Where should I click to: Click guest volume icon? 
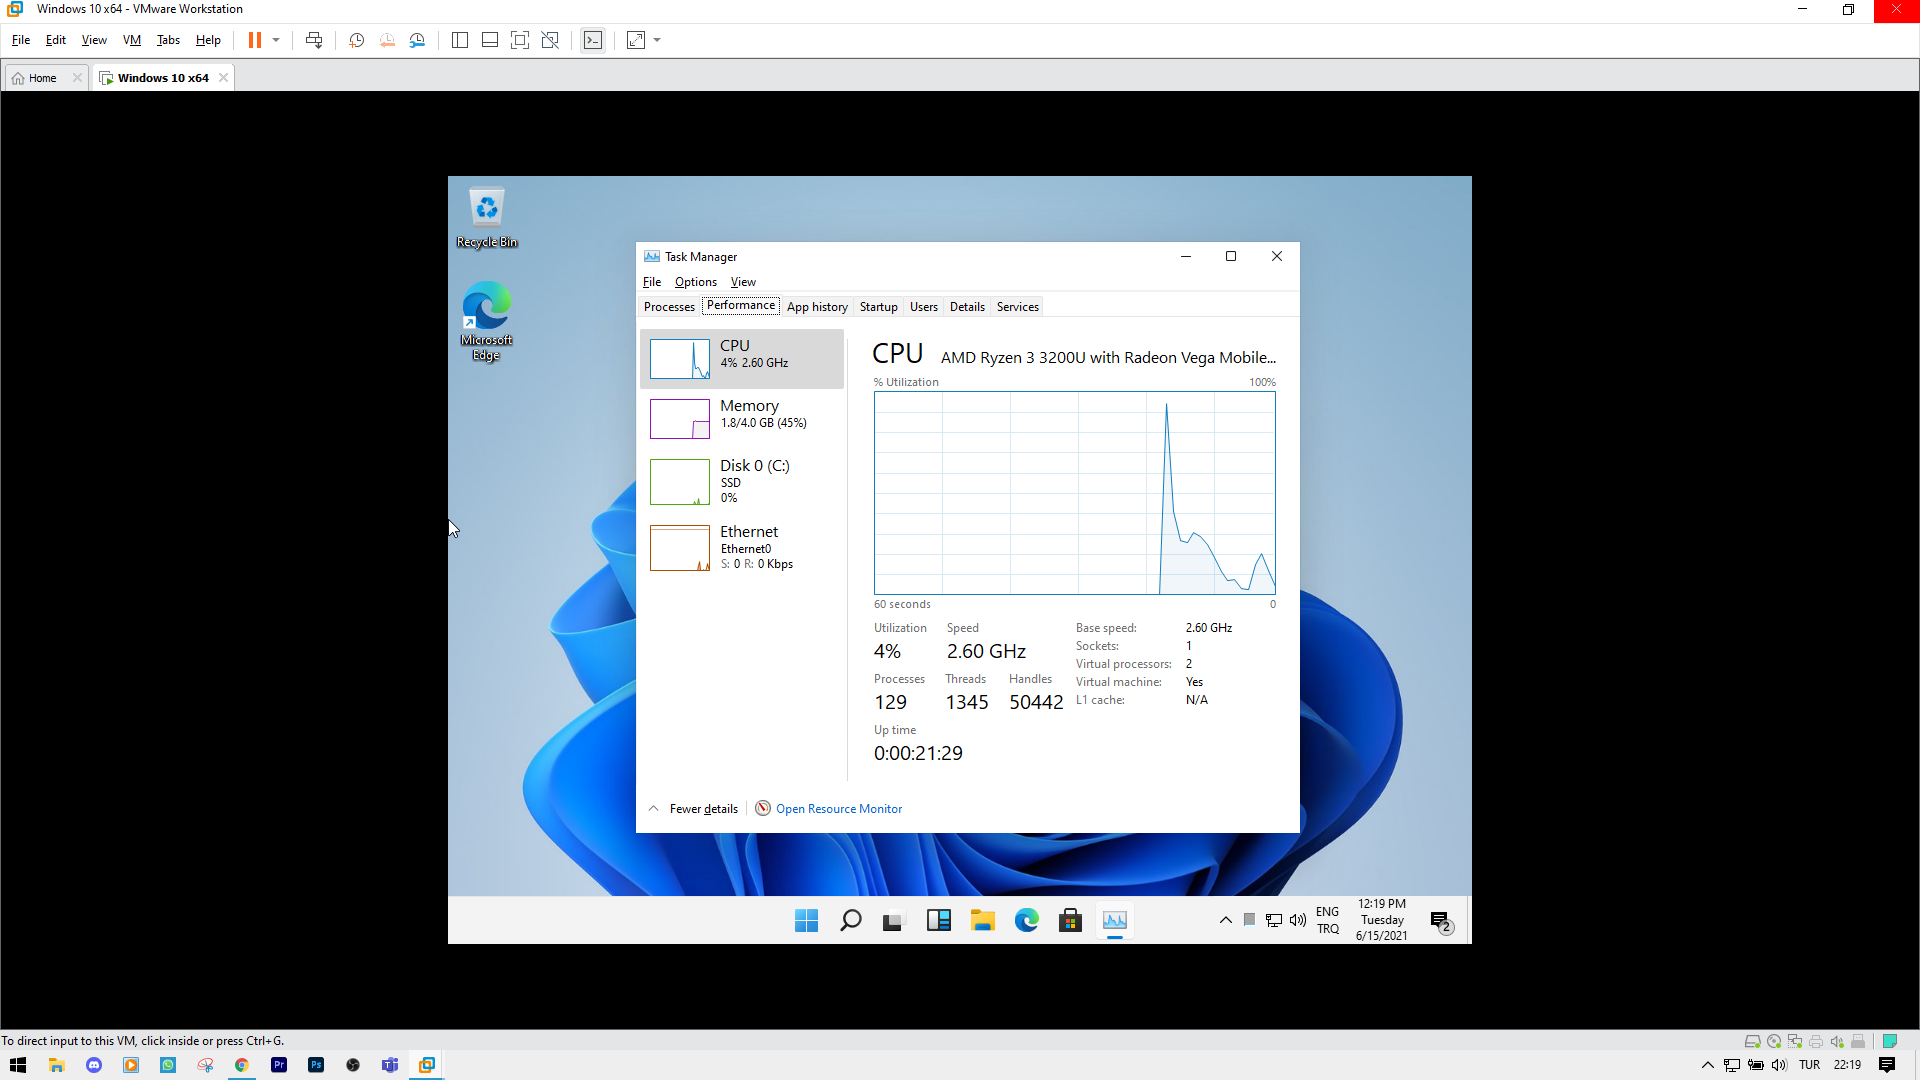click(x=1298, y=920)
